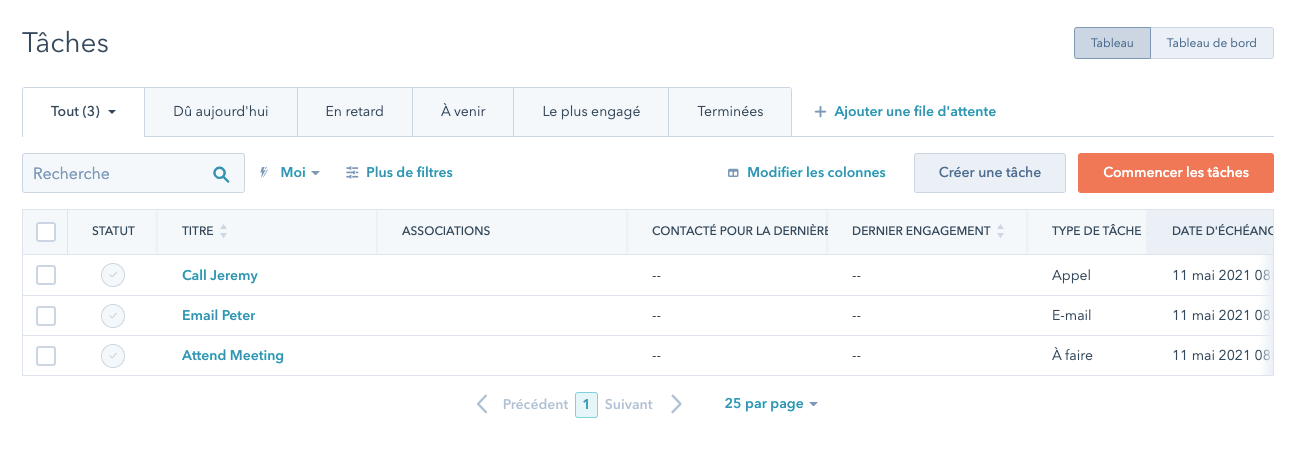Sort tasks by Titre column arrows
The image size is (1293, 472).
[223, 231]
